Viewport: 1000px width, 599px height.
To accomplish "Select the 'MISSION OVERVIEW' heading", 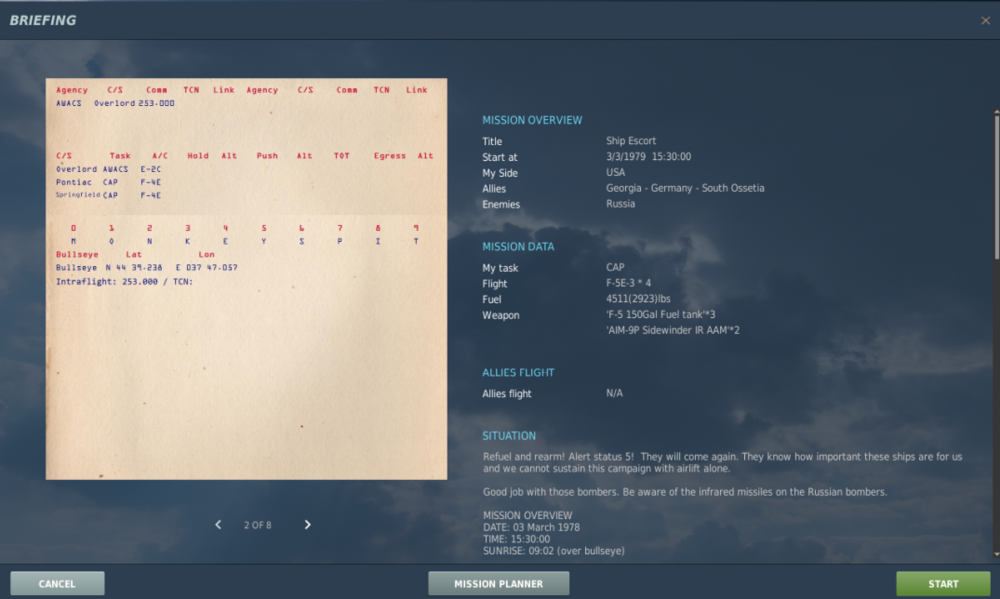I will coord(532,120).
